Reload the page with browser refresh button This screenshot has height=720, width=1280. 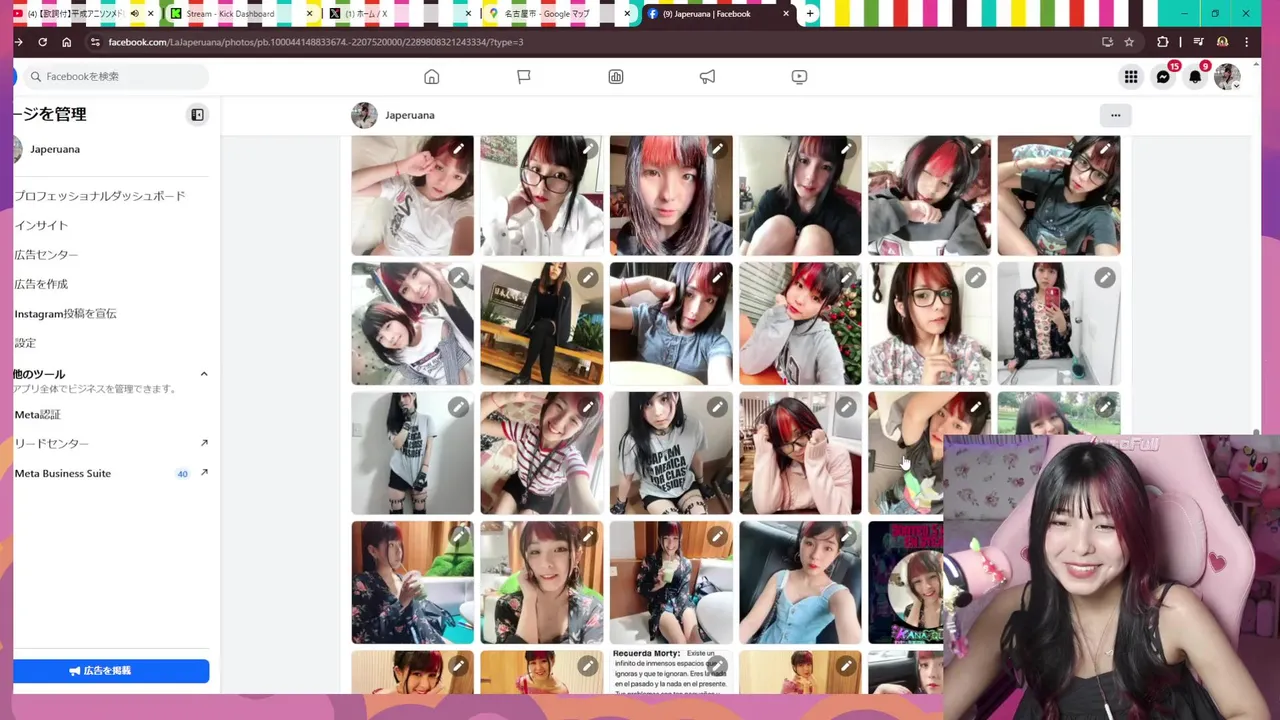coord(42,42)
